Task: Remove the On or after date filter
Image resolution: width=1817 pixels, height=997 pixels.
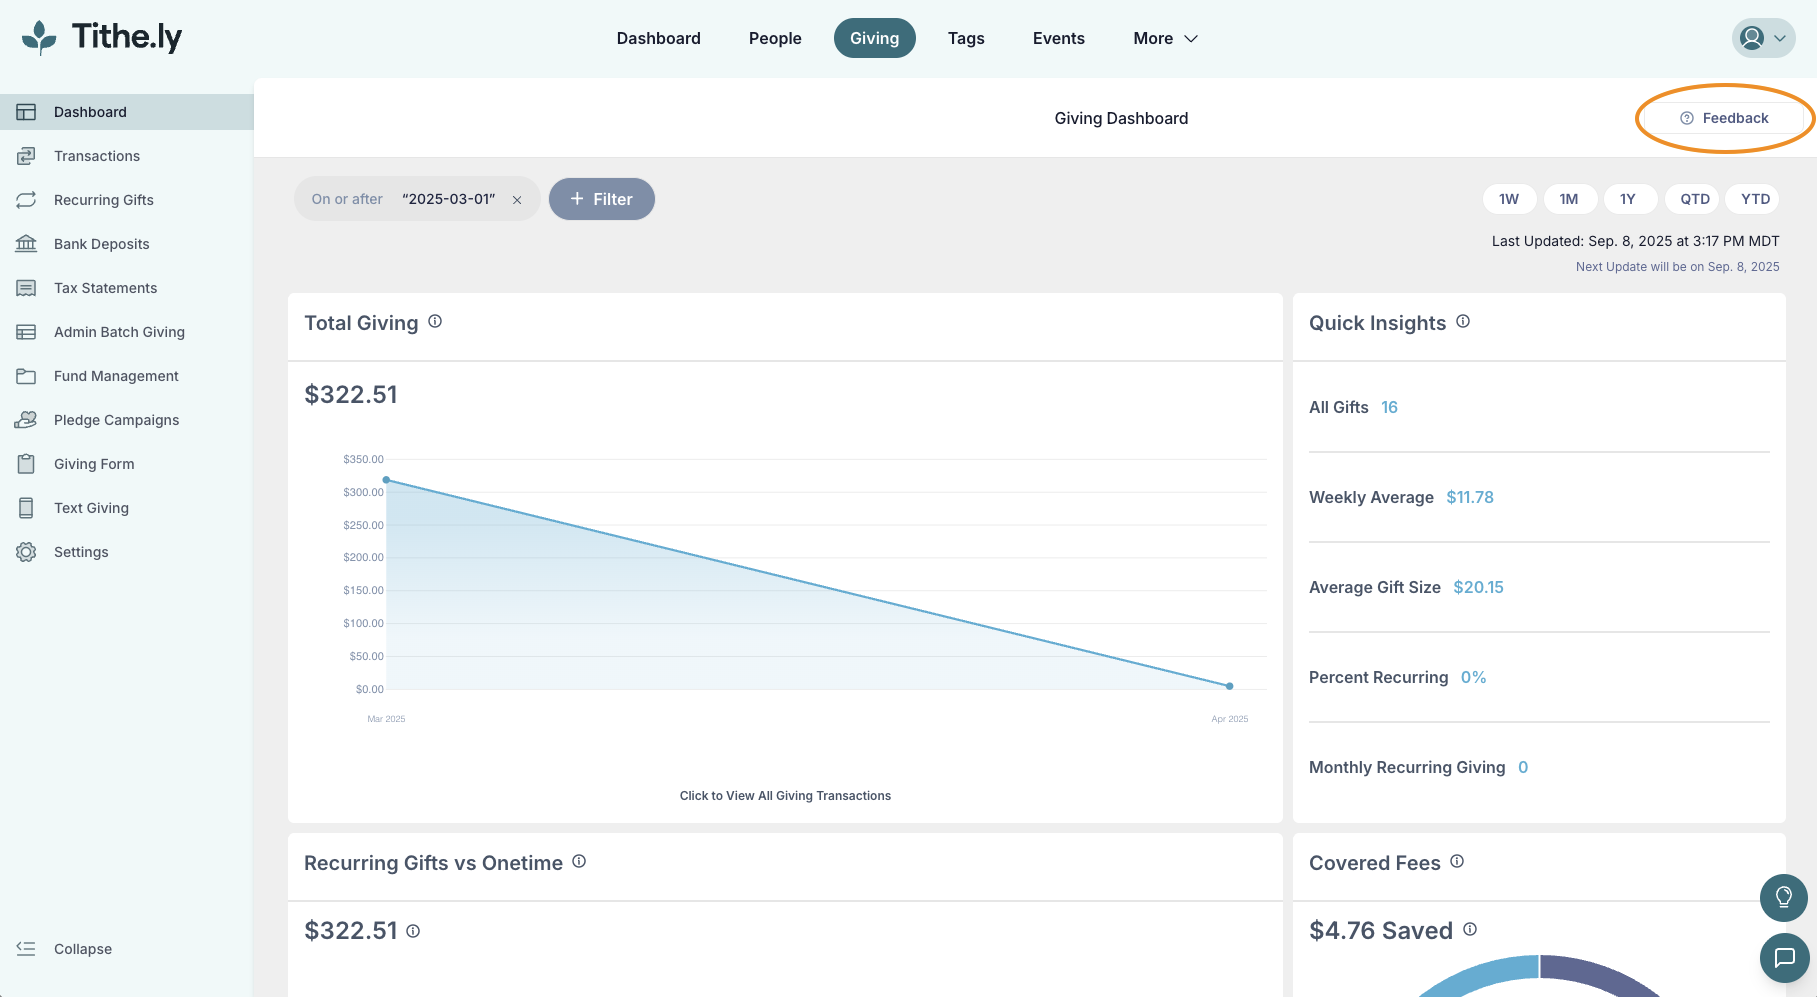Action: pos(517,200)
